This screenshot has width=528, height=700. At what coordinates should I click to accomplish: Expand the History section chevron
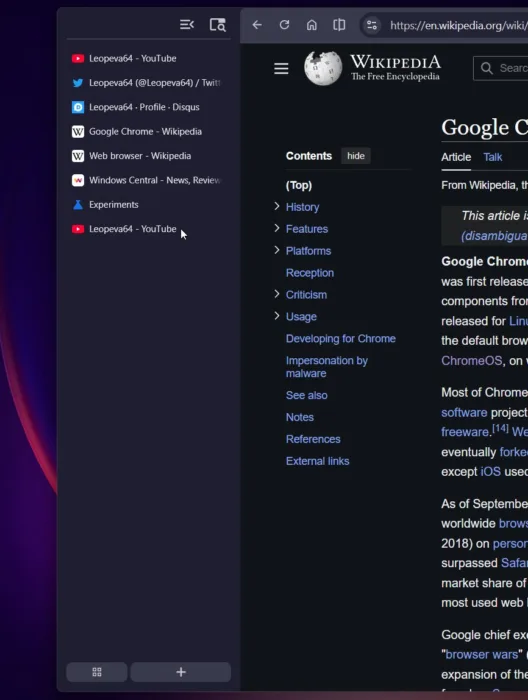[x=277, y=206]
